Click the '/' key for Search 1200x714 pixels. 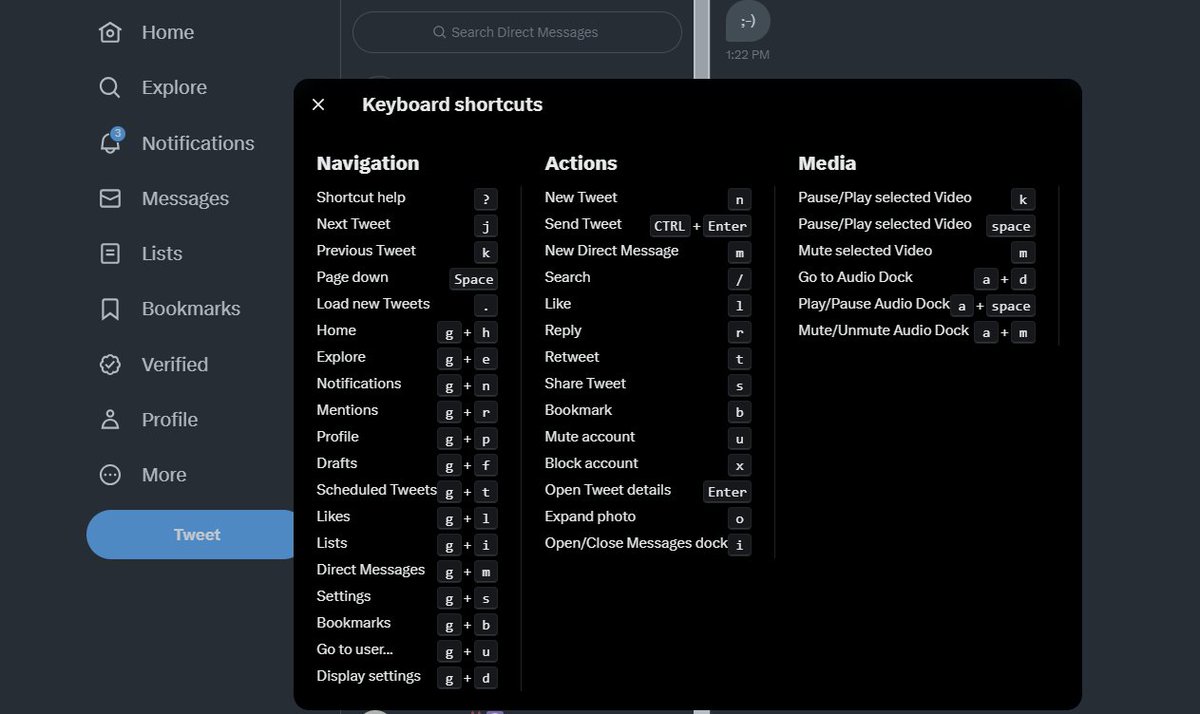(x=739, y=279)
